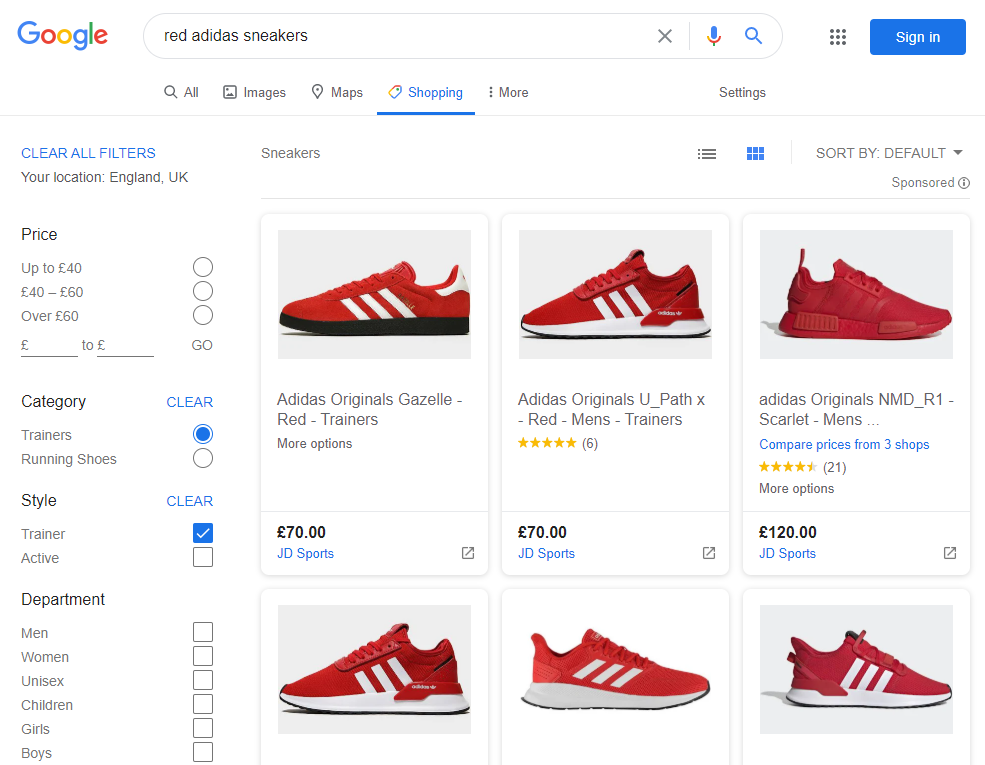Select the Shopping tab
985x765 pixels.
click(425, 92)
